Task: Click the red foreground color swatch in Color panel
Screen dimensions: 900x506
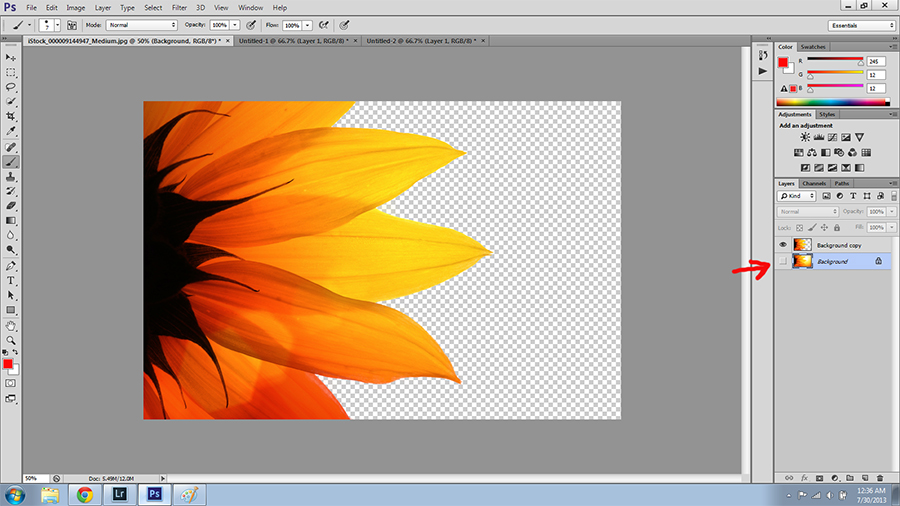Action: tap(784, 63)
